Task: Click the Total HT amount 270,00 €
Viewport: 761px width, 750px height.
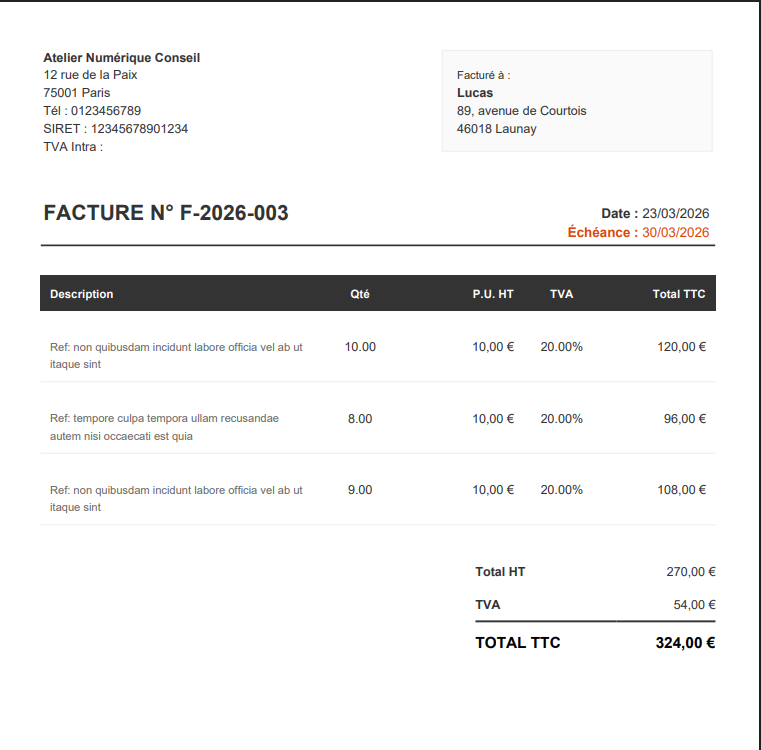Action: point(691,572)
